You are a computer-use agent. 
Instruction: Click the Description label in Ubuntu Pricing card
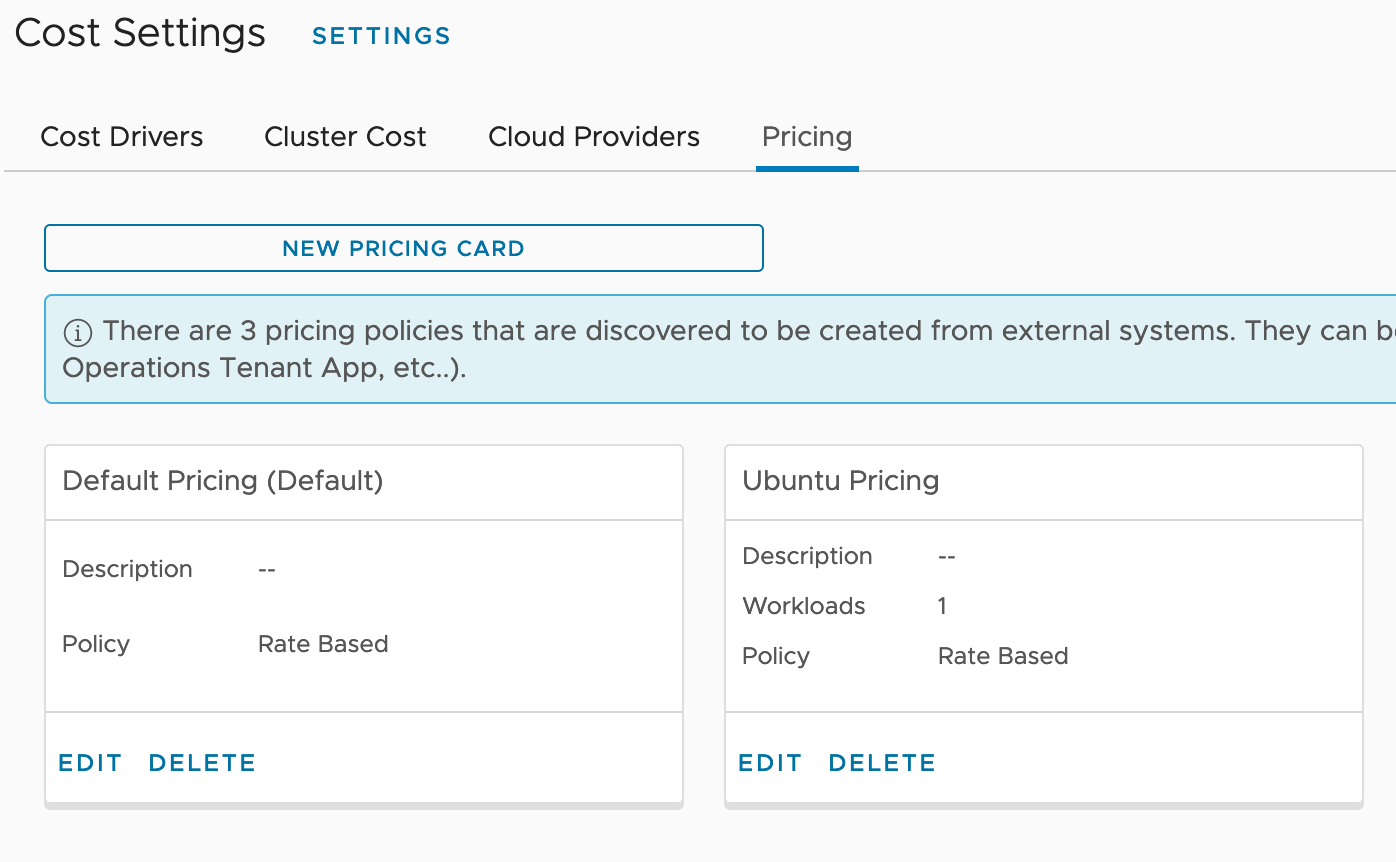[x=807, y=556]
